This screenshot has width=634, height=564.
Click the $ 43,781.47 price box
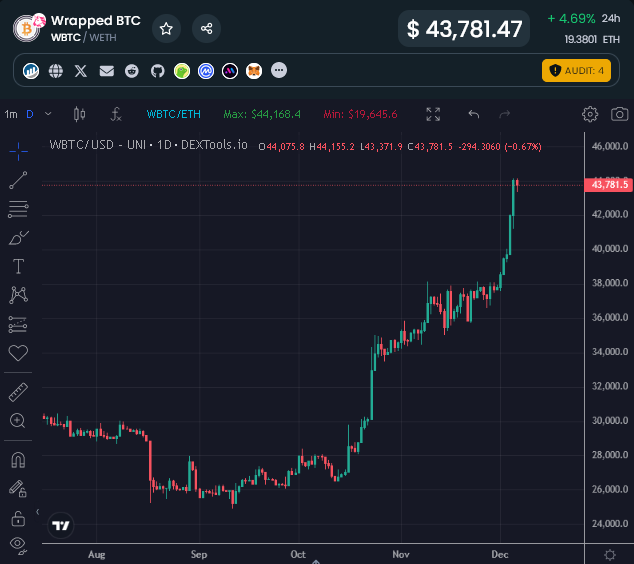pyautogui.click(x=464, y=29)
